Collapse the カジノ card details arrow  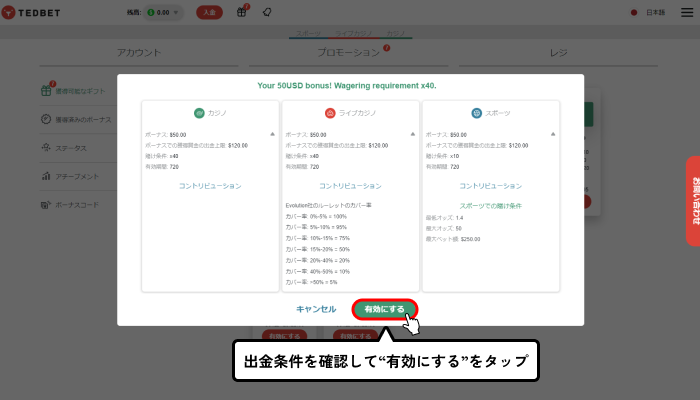pyautogui.click(x=272, y=134)
